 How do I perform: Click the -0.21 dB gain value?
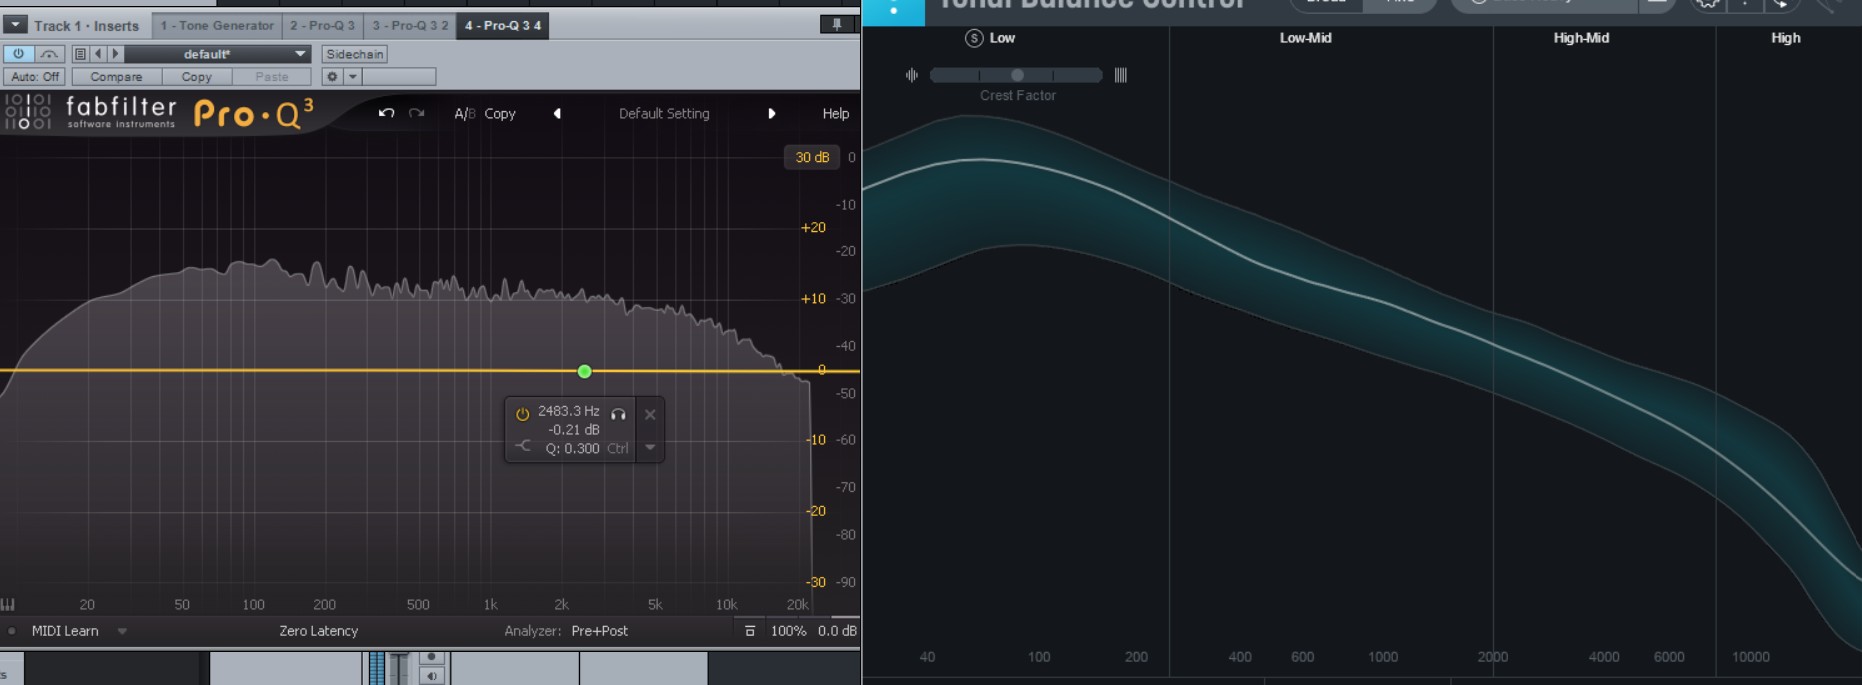click(x=574, y=430)
